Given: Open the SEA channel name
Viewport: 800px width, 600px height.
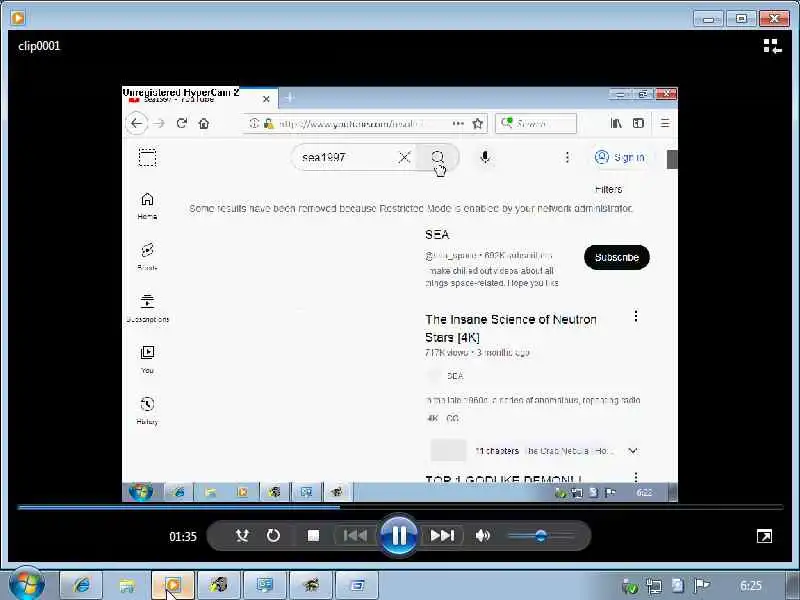Looking at the screenshot, I should (437, 235).
